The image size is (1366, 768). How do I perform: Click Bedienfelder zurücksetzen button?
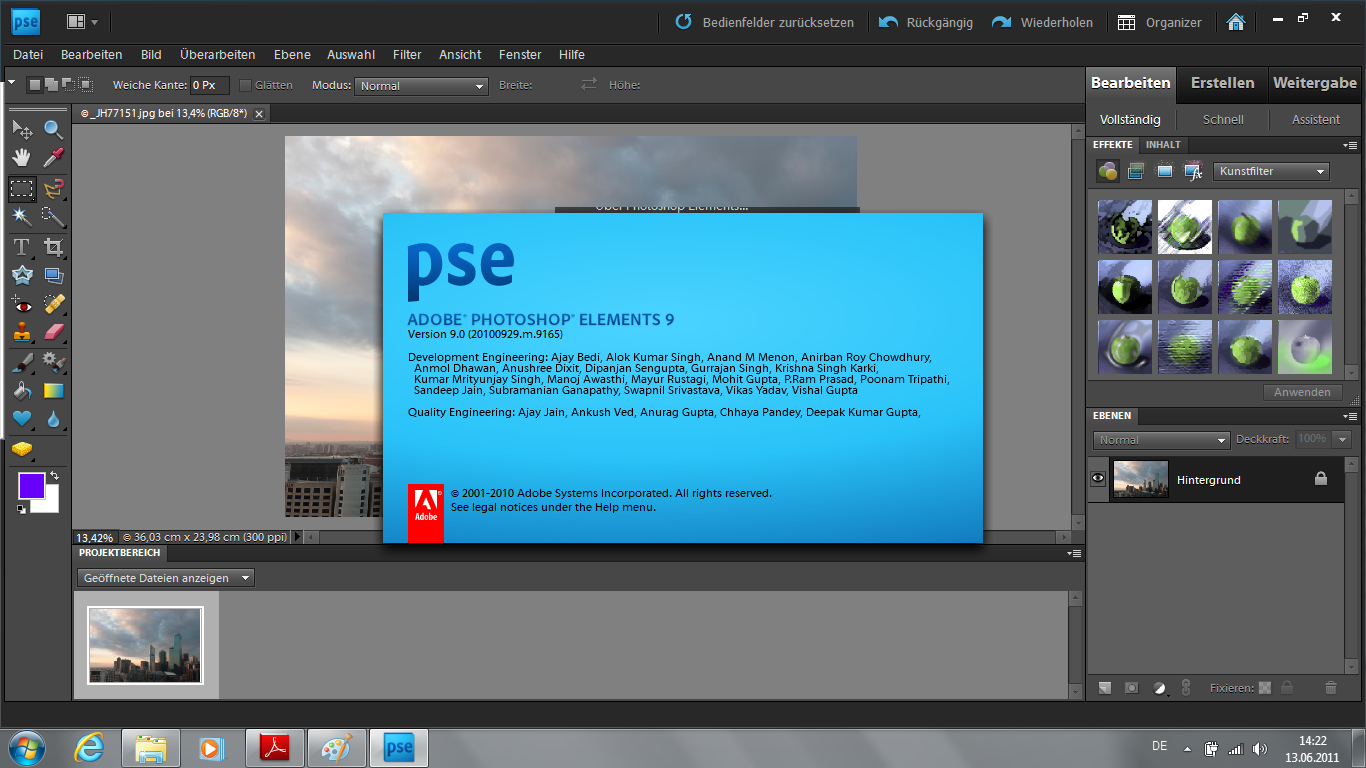coord(765,22)
